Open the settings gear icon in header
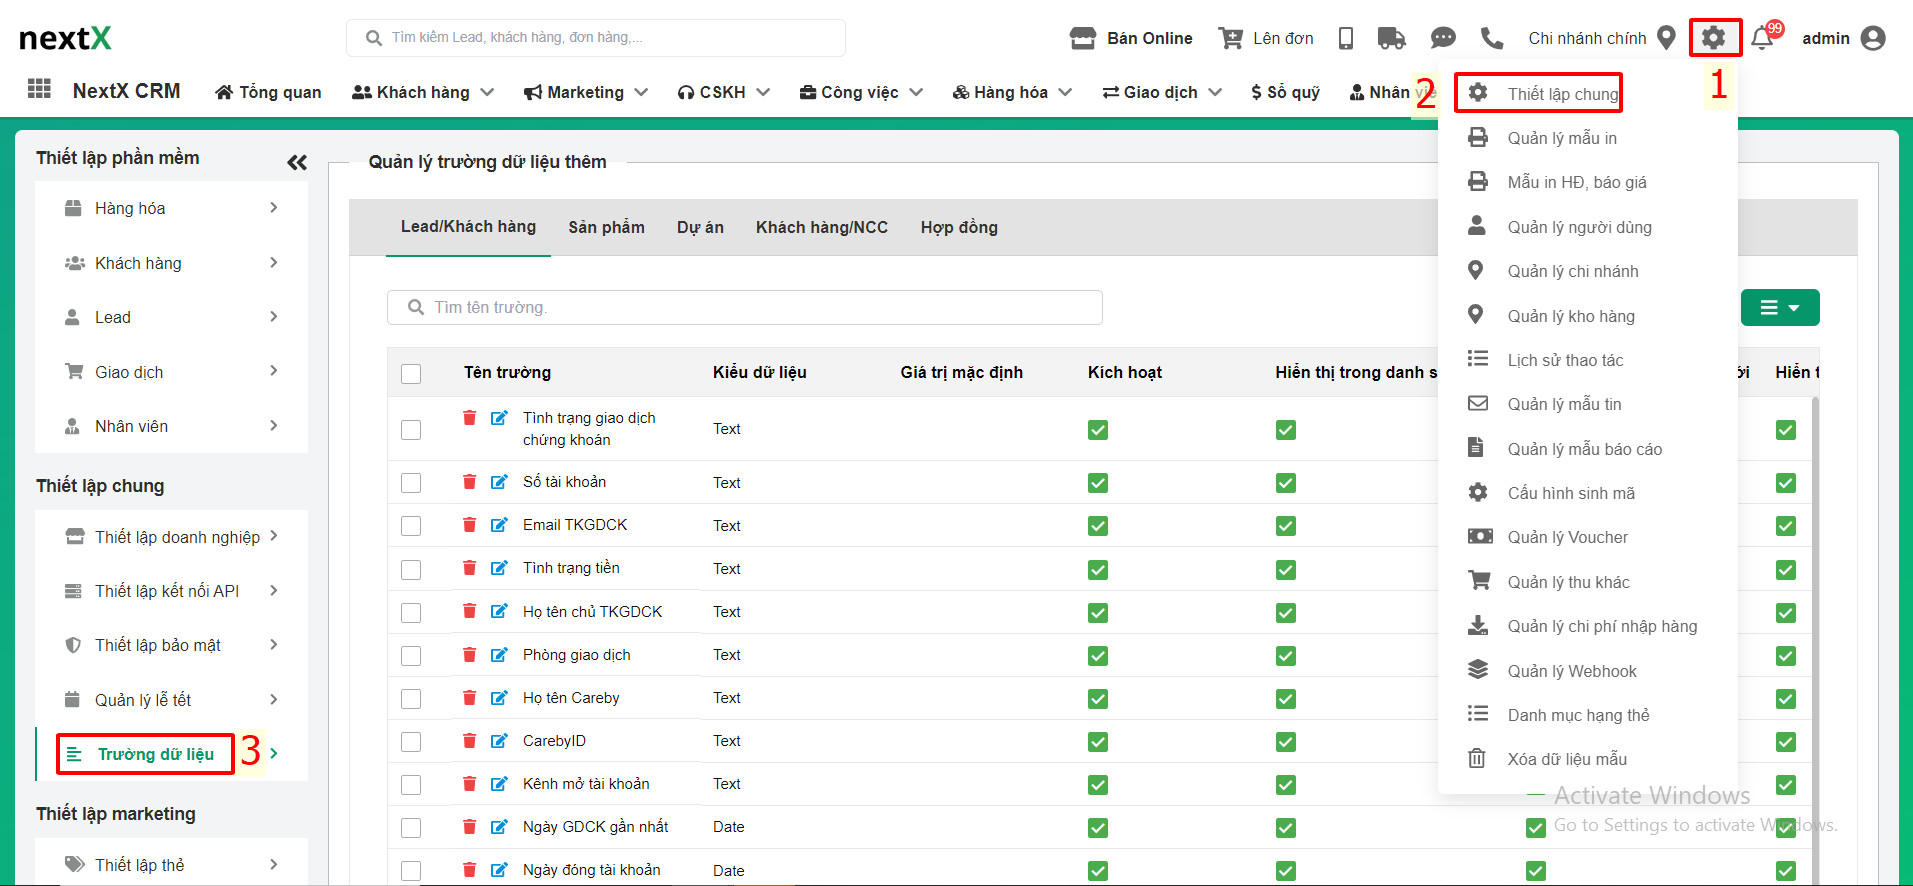The height and width of the screenshot is (886, 1913). pos(1713,38)
